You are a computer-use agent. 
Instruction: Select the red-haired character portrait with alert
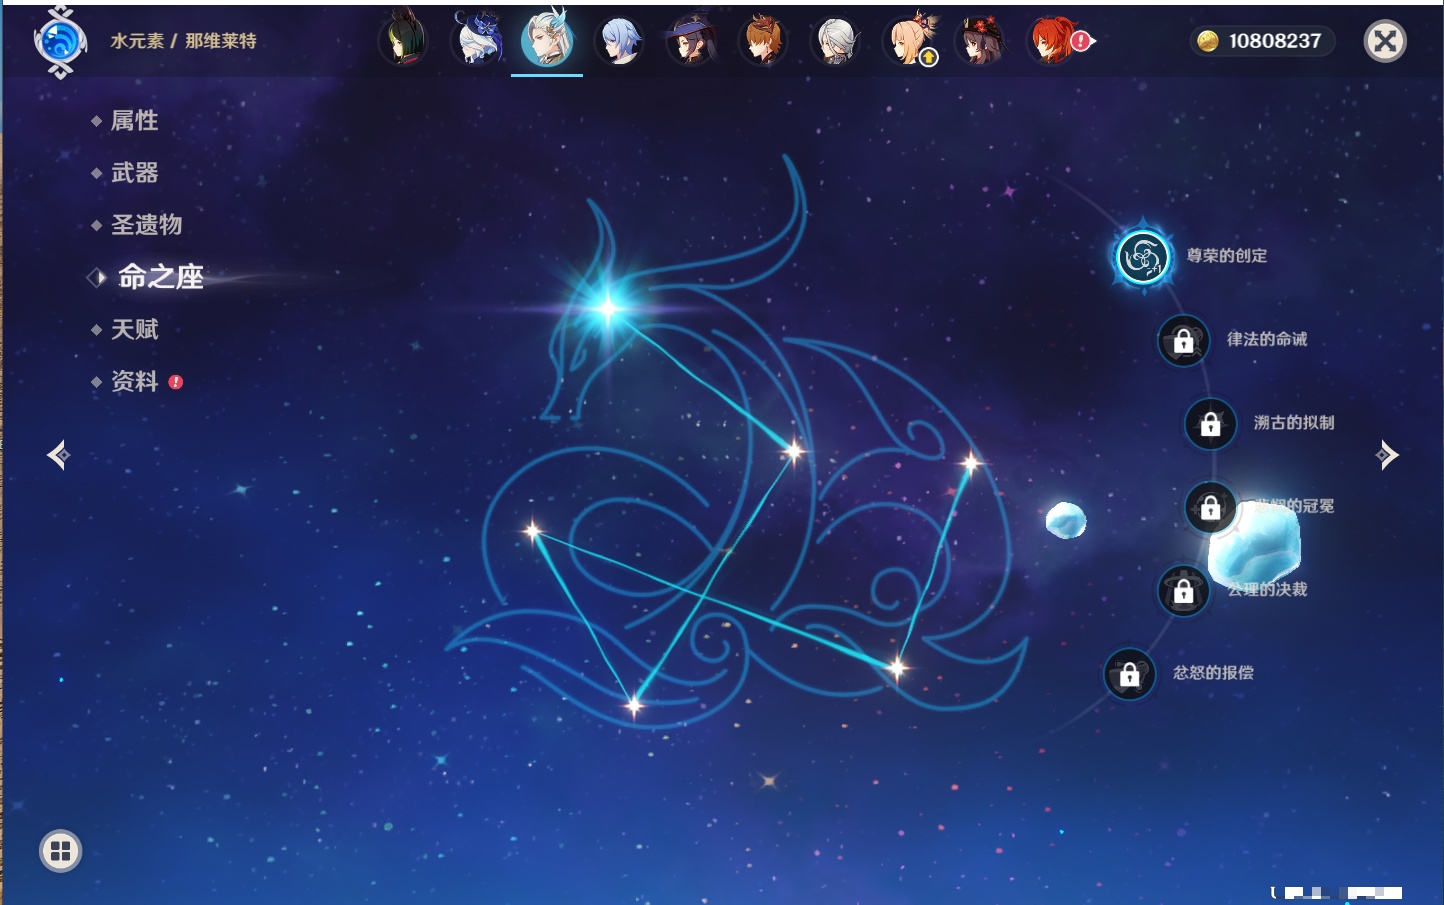1052,41
